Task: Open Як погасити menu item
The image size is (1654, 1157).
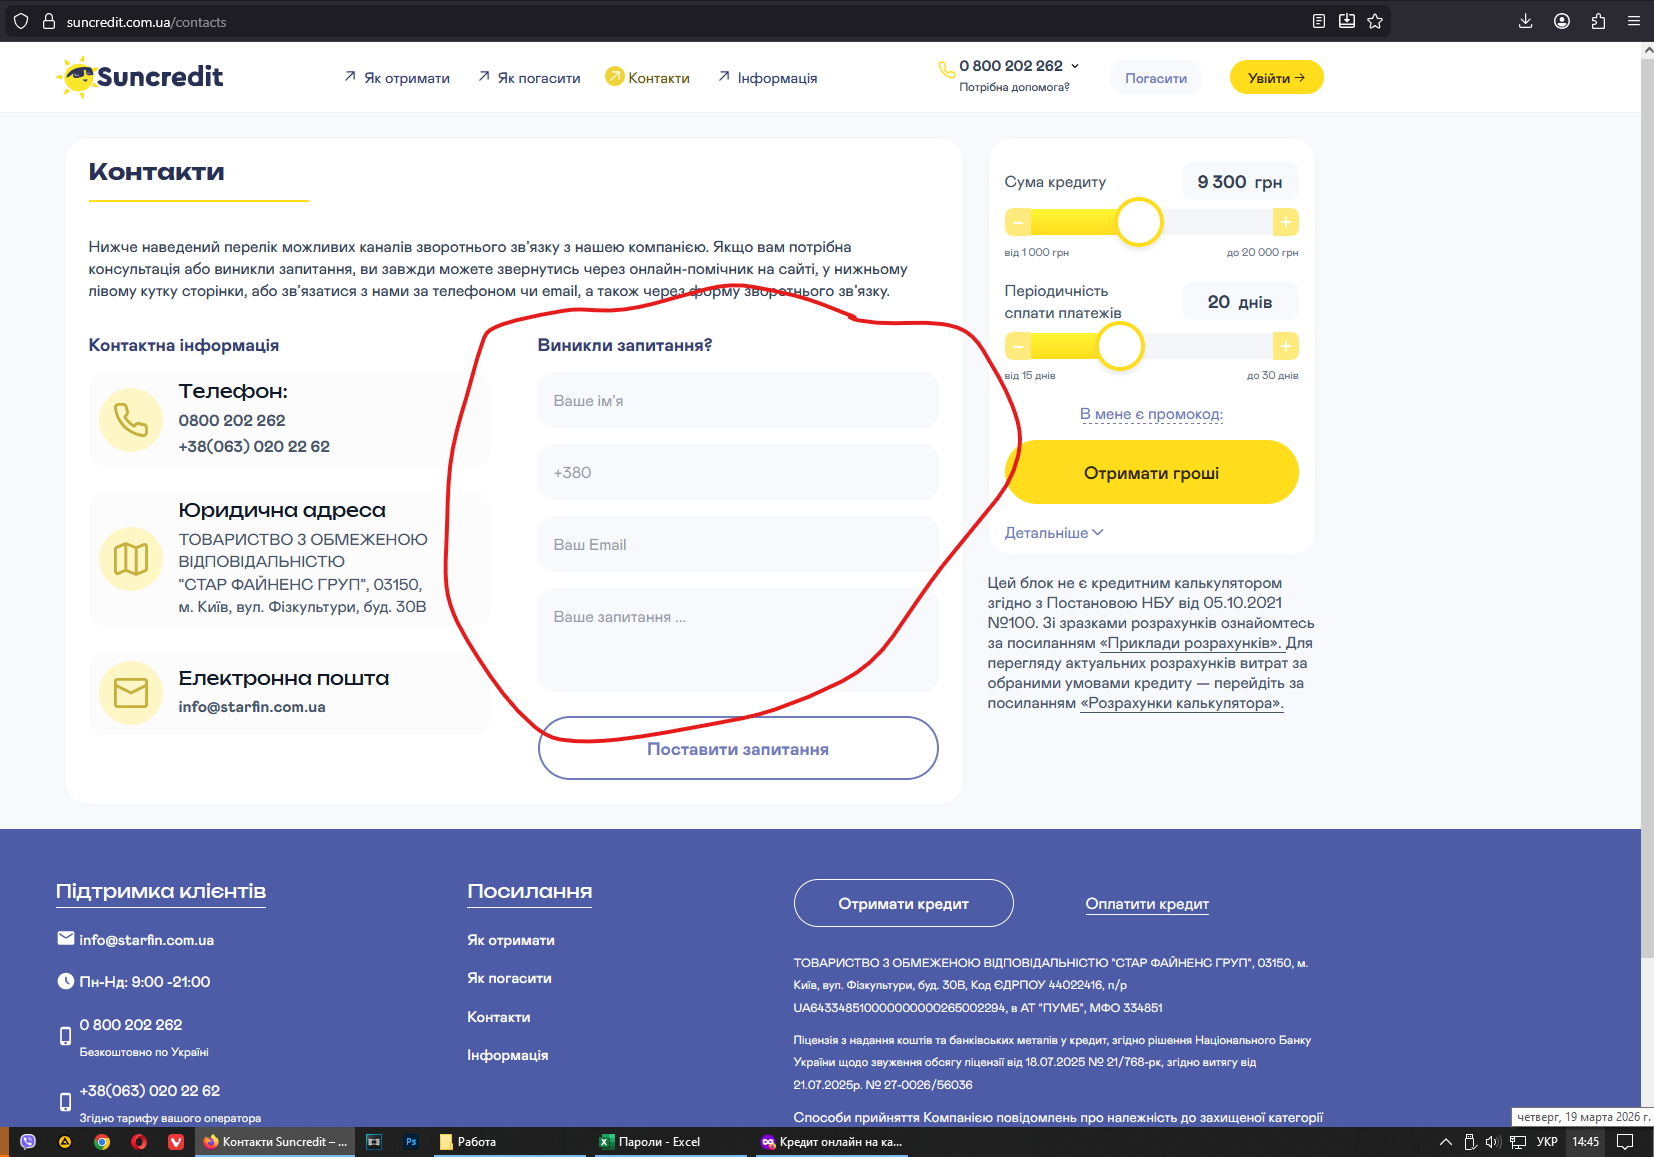Action: coord(529,78)
